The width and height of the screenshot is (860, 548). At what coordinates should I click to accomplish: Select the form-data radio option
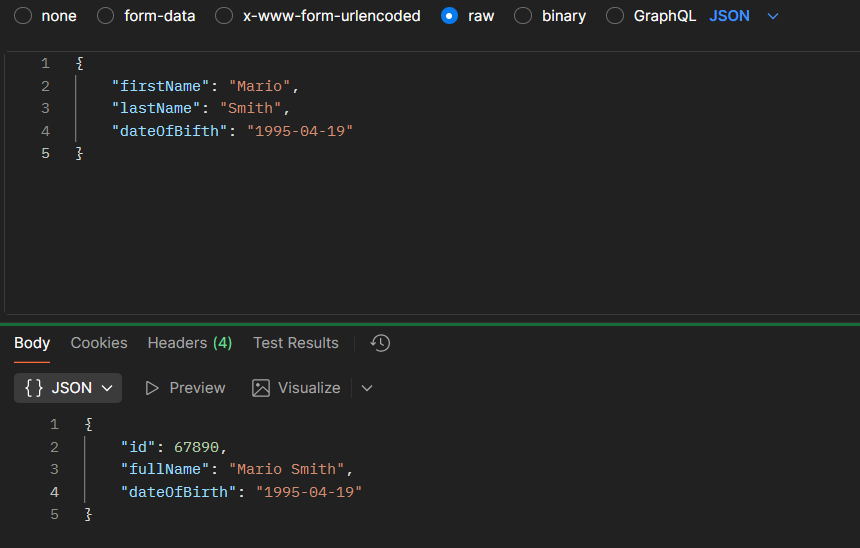pos(105,16)
